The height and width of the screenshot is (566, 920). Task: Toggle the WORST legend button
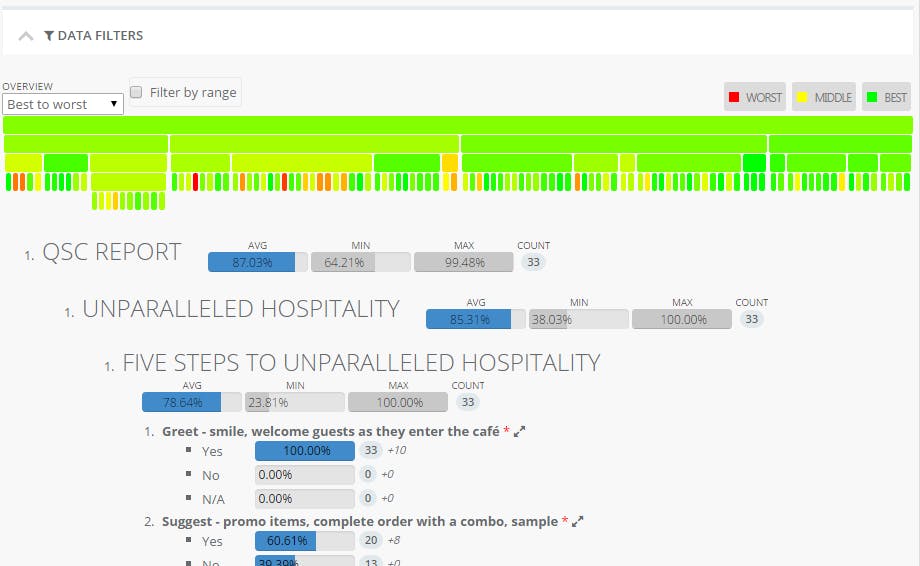pos(755,97)
